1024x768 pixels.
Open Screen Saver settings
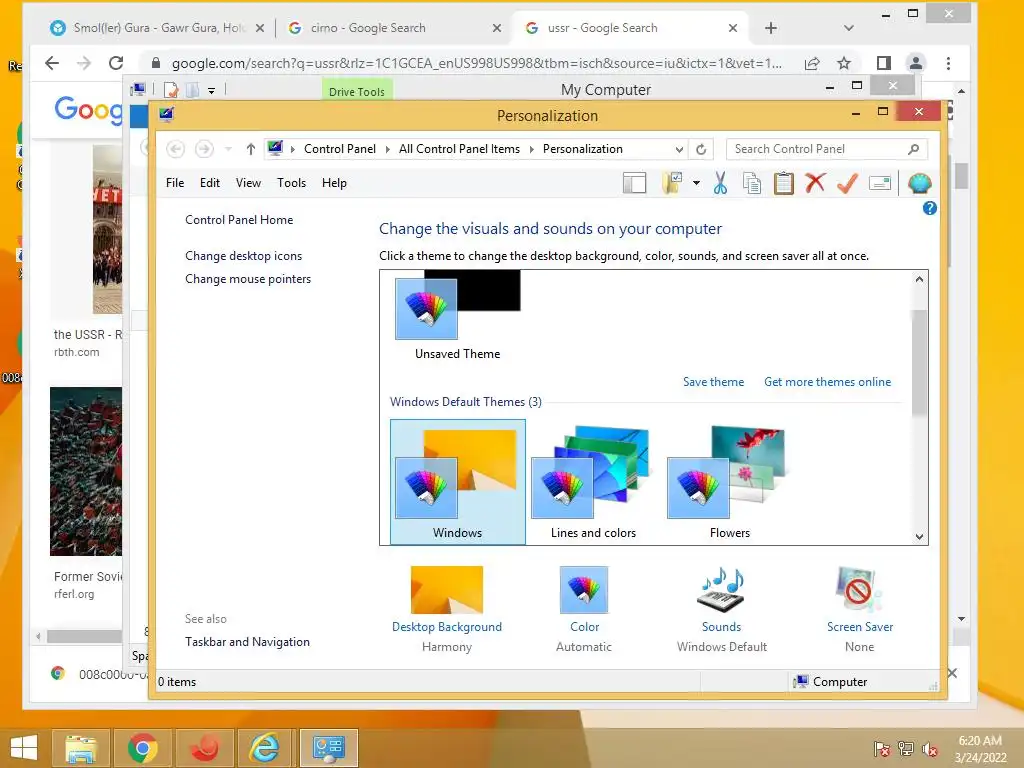[x=859, y=609]
